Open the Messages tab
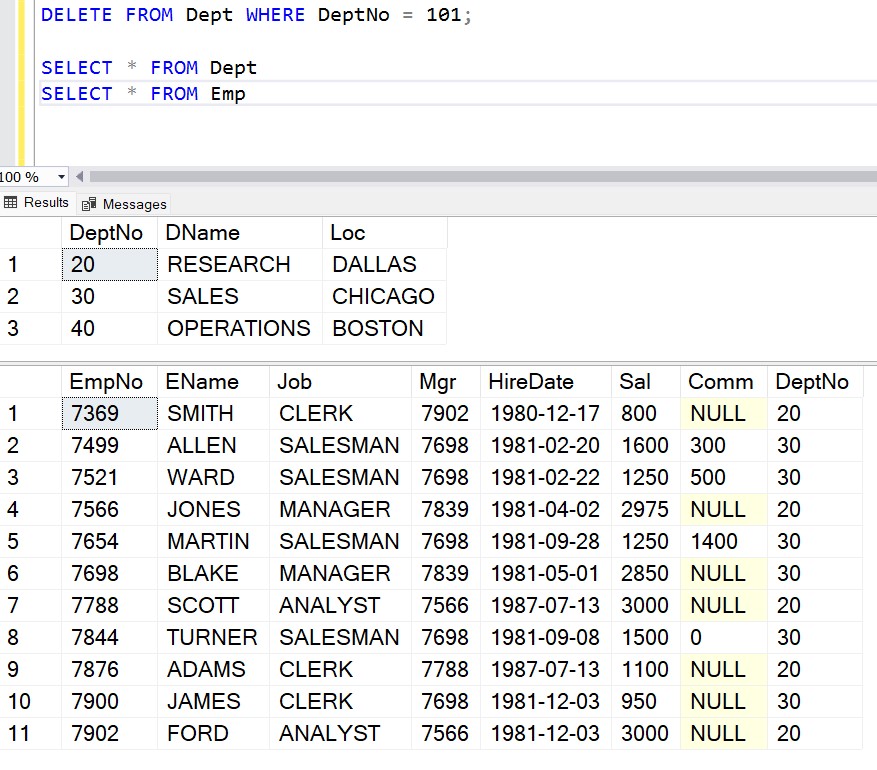The image size is (877, 770). pyautogui.click(x=124, y=204)
